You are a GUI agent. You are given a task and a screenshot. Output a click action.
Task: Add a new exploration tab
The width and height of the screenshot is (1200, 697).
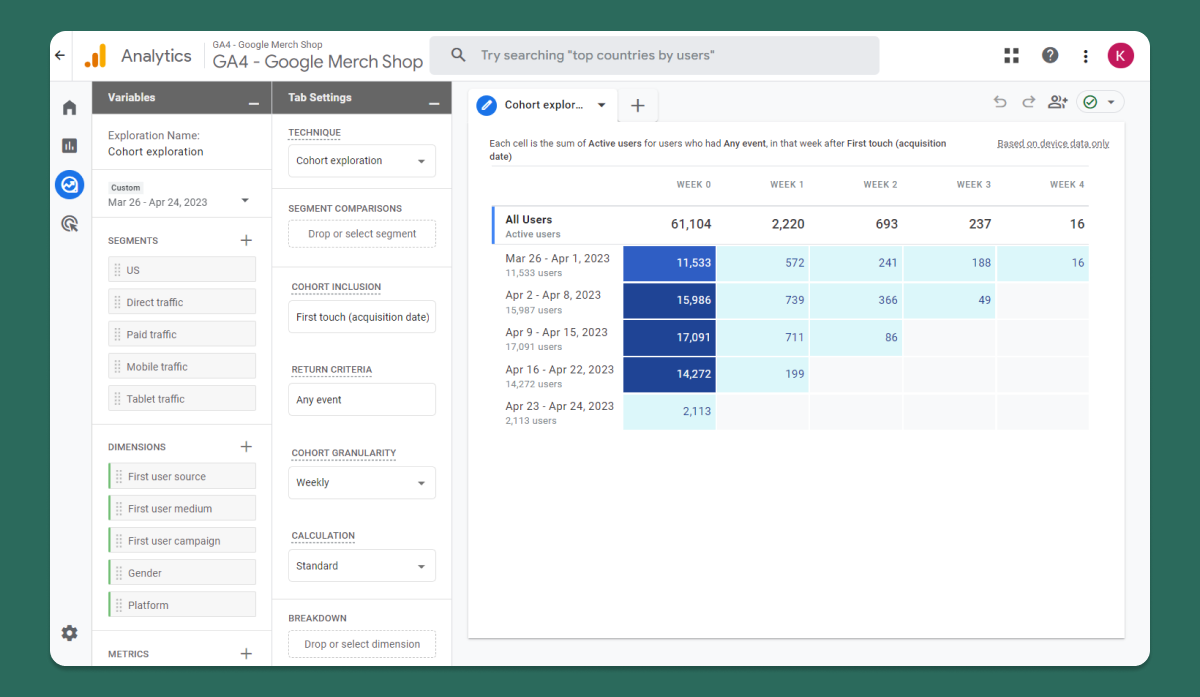click(x=638, y=105)
